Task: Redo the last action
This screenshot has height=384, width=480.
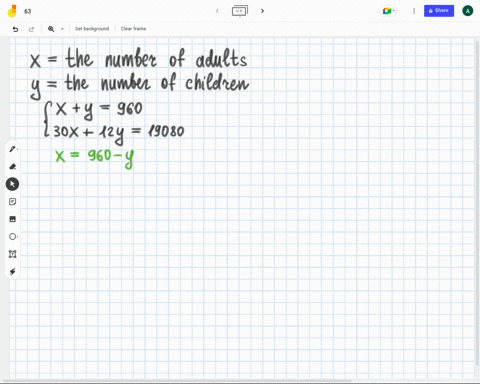Action: pos(31,29)
